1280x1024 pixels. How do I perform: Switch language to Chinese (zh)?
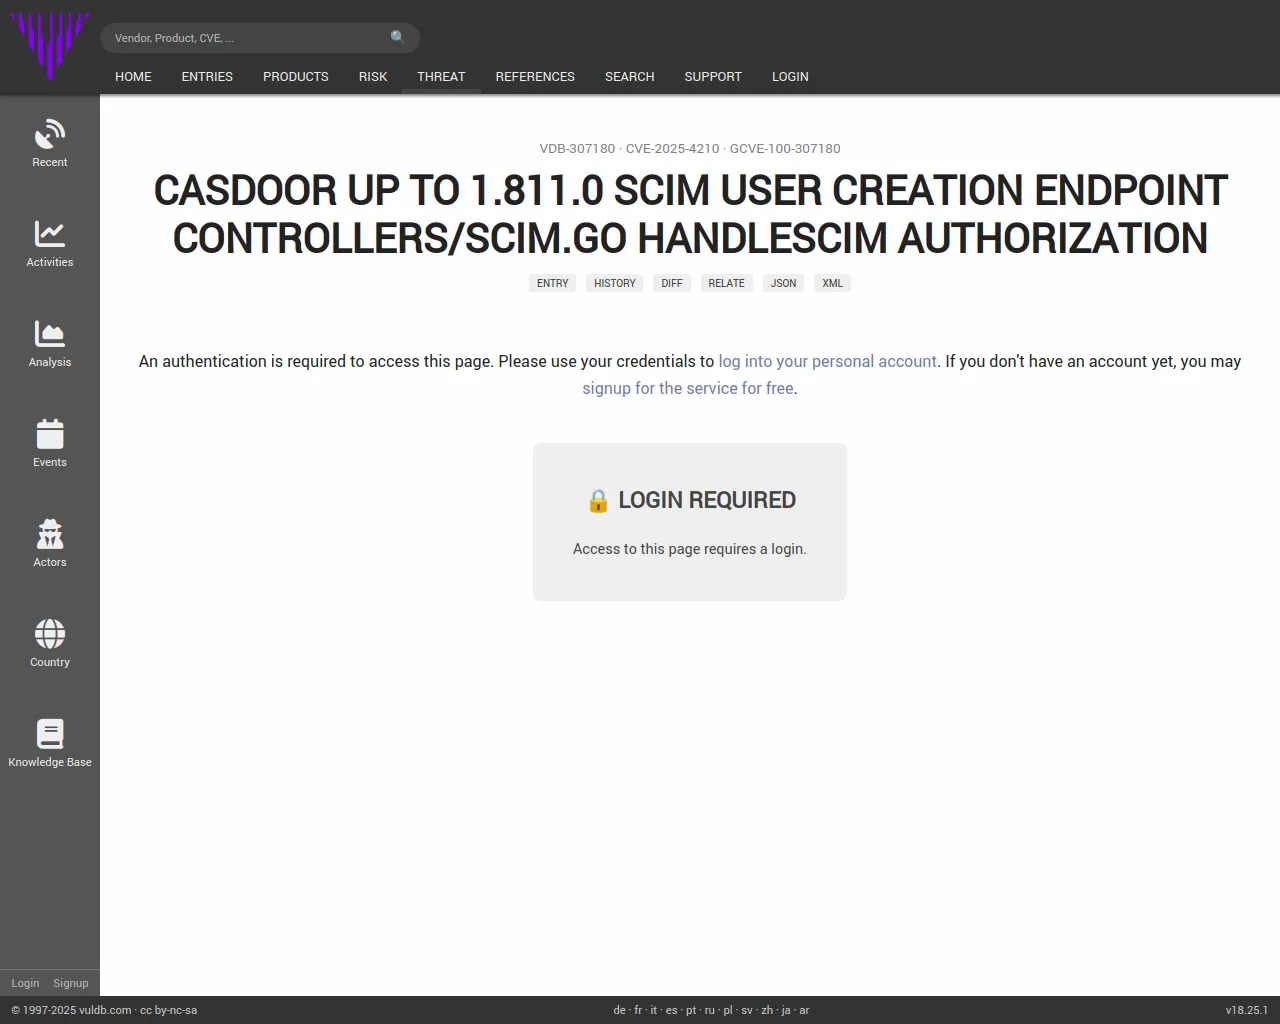pyautogui.click(x=767, y=1010)
